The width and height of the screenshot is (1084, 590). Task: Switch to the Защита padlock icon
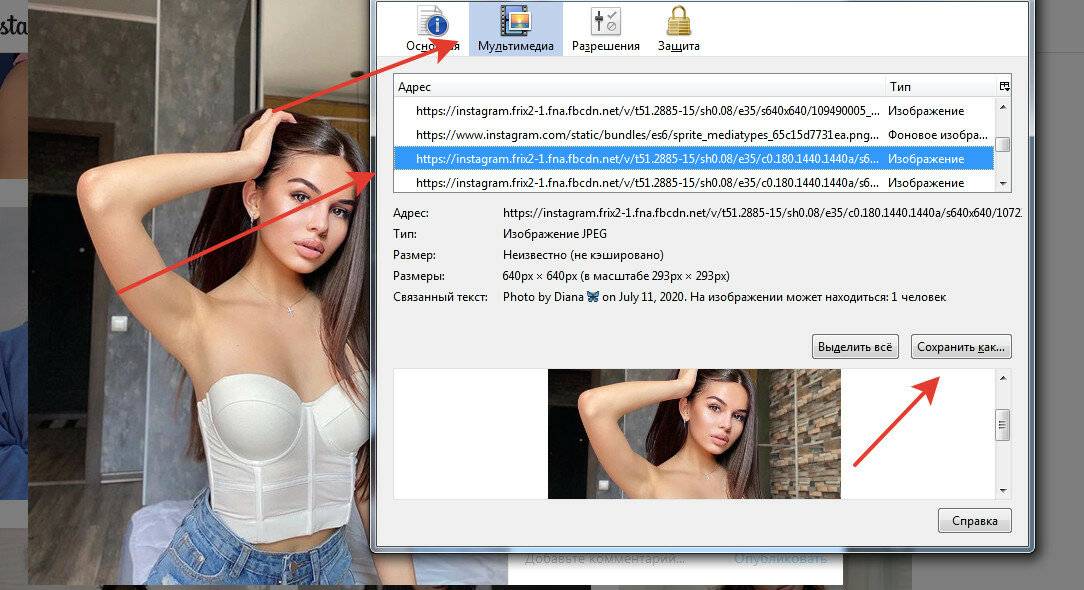tap(679, 28)
